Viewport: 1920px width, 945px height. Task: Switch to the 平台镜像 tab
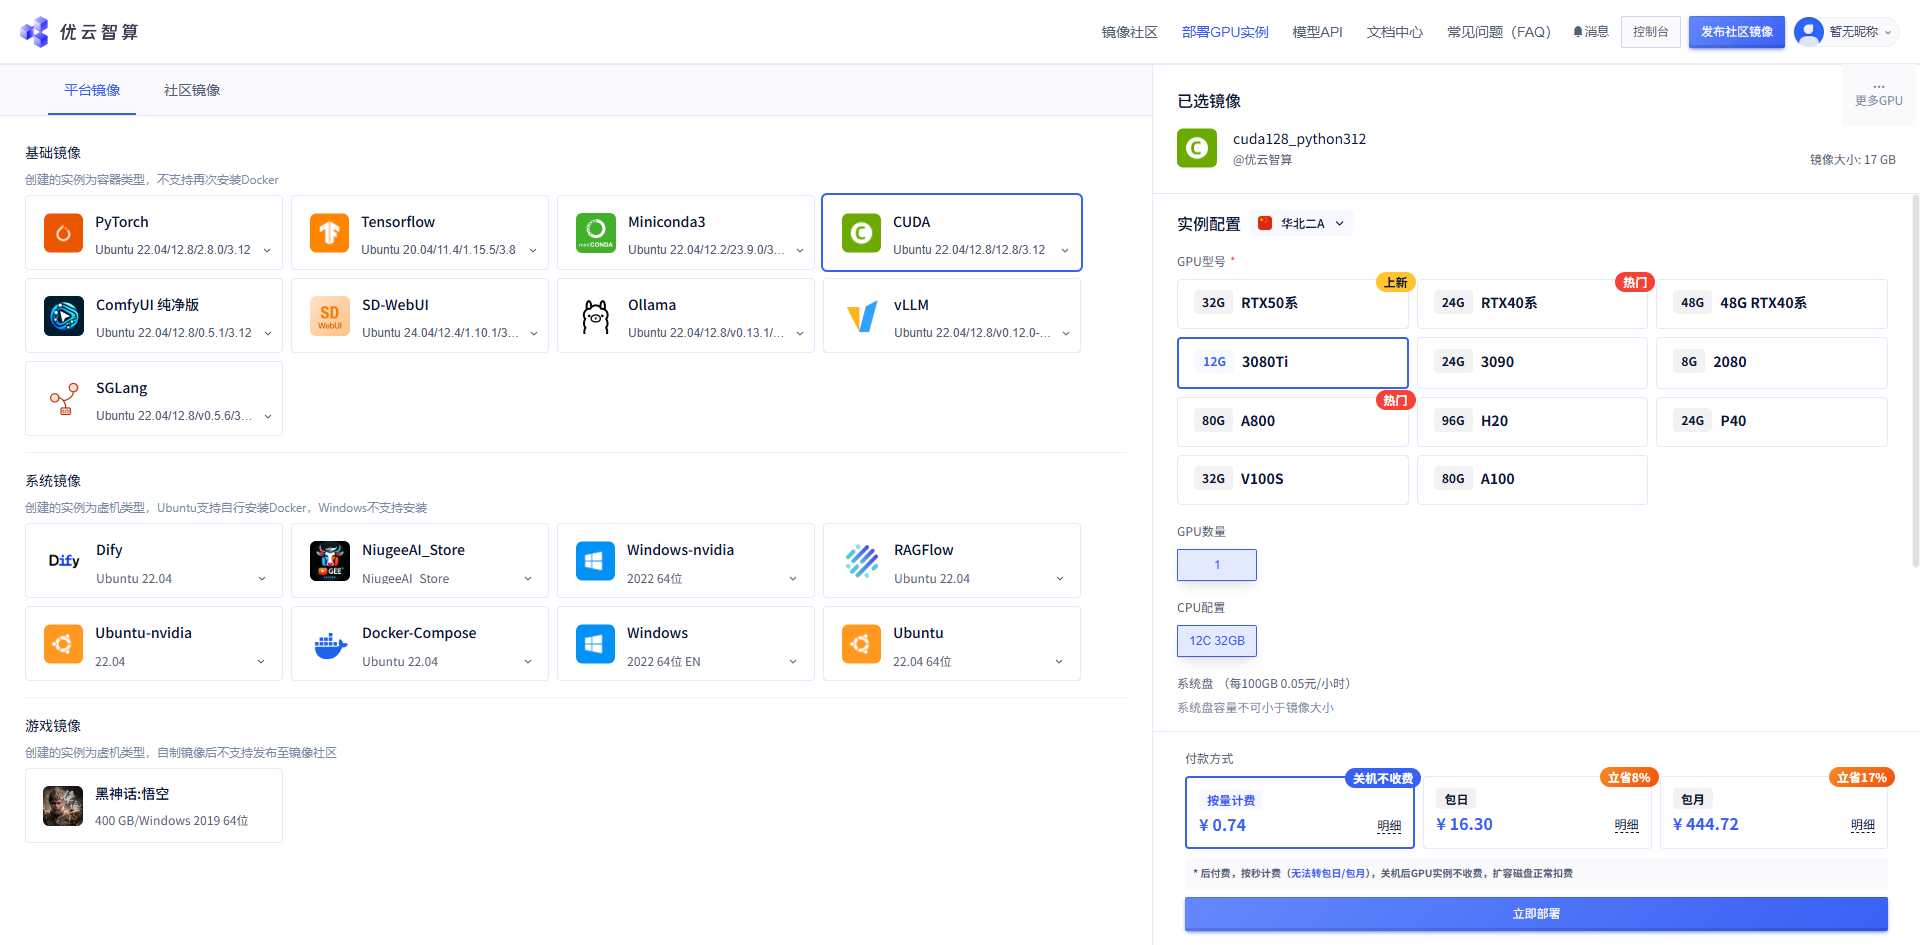click(92, 90)
